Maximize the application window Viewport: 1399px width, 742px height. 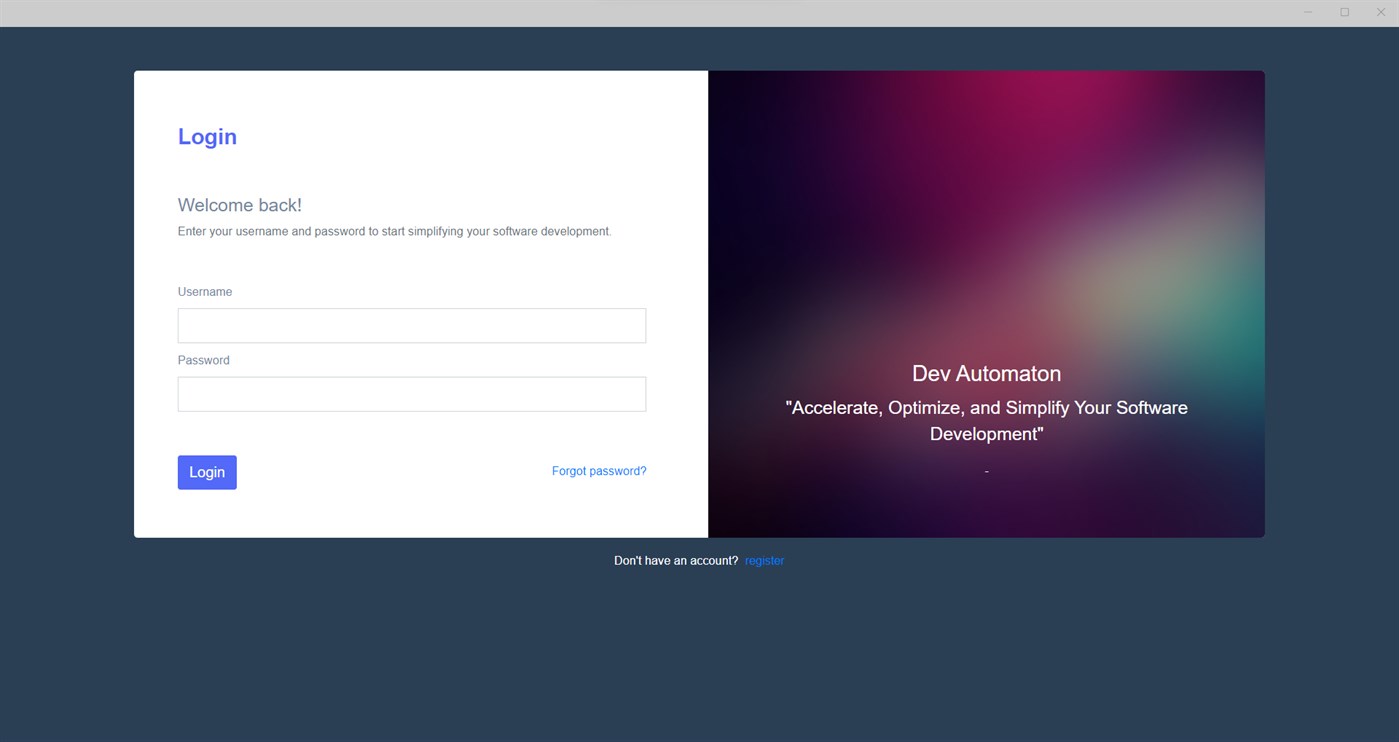[x=1344, y=12]
